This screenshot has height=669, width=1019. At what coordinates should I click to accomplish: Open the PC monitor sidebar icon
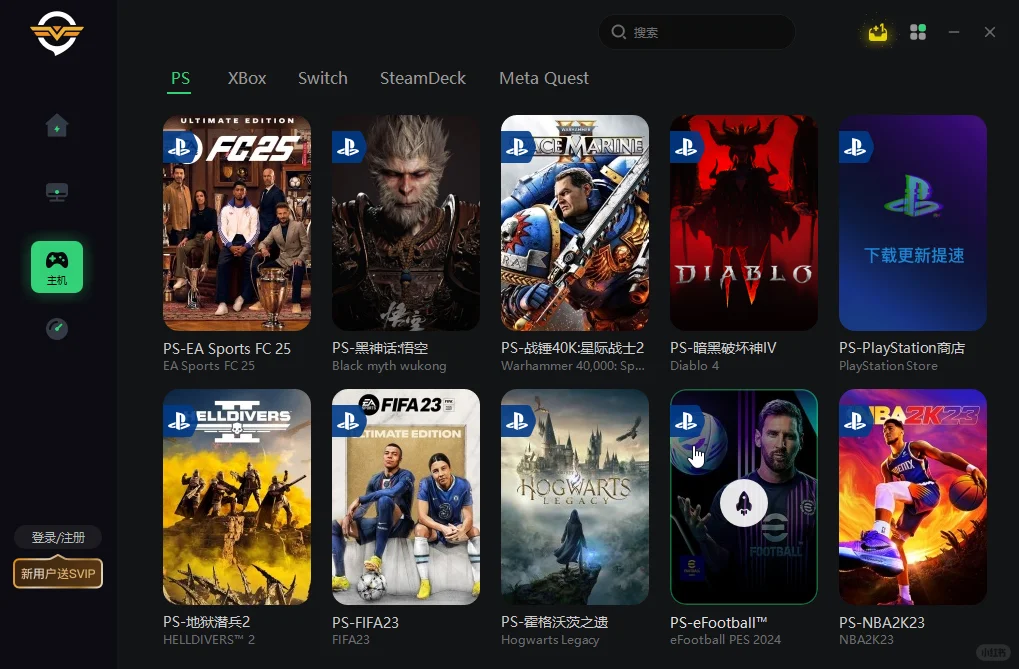pos(57,192)
